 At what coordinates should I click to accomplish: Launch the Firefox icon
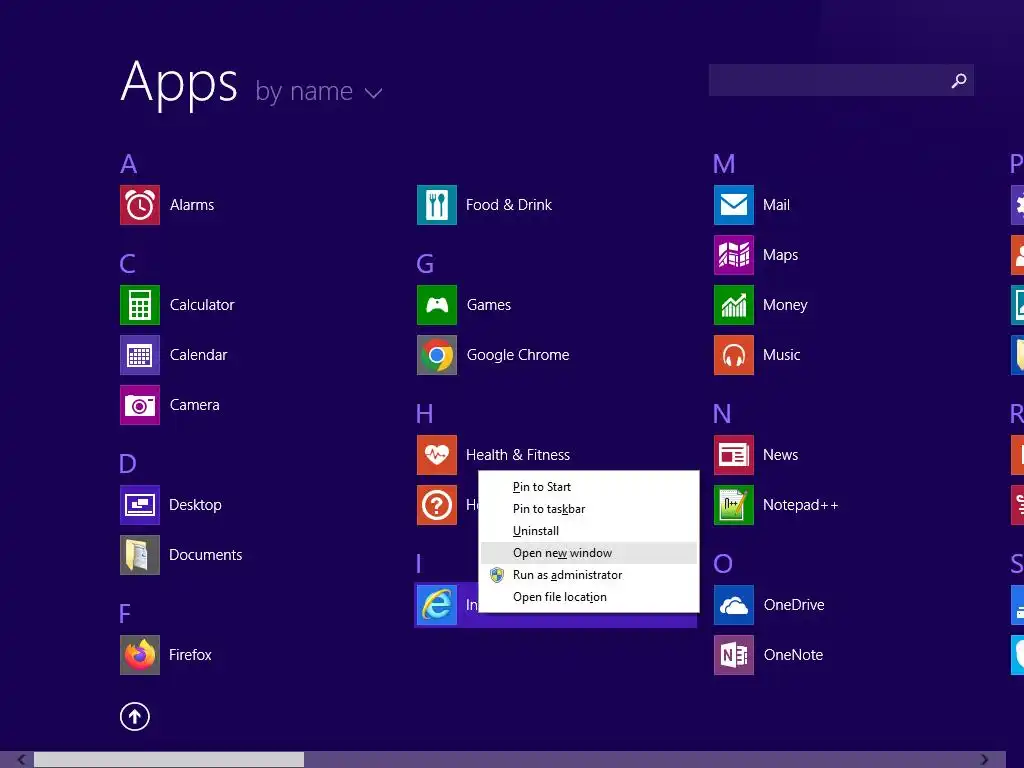(x=140, y=655)
